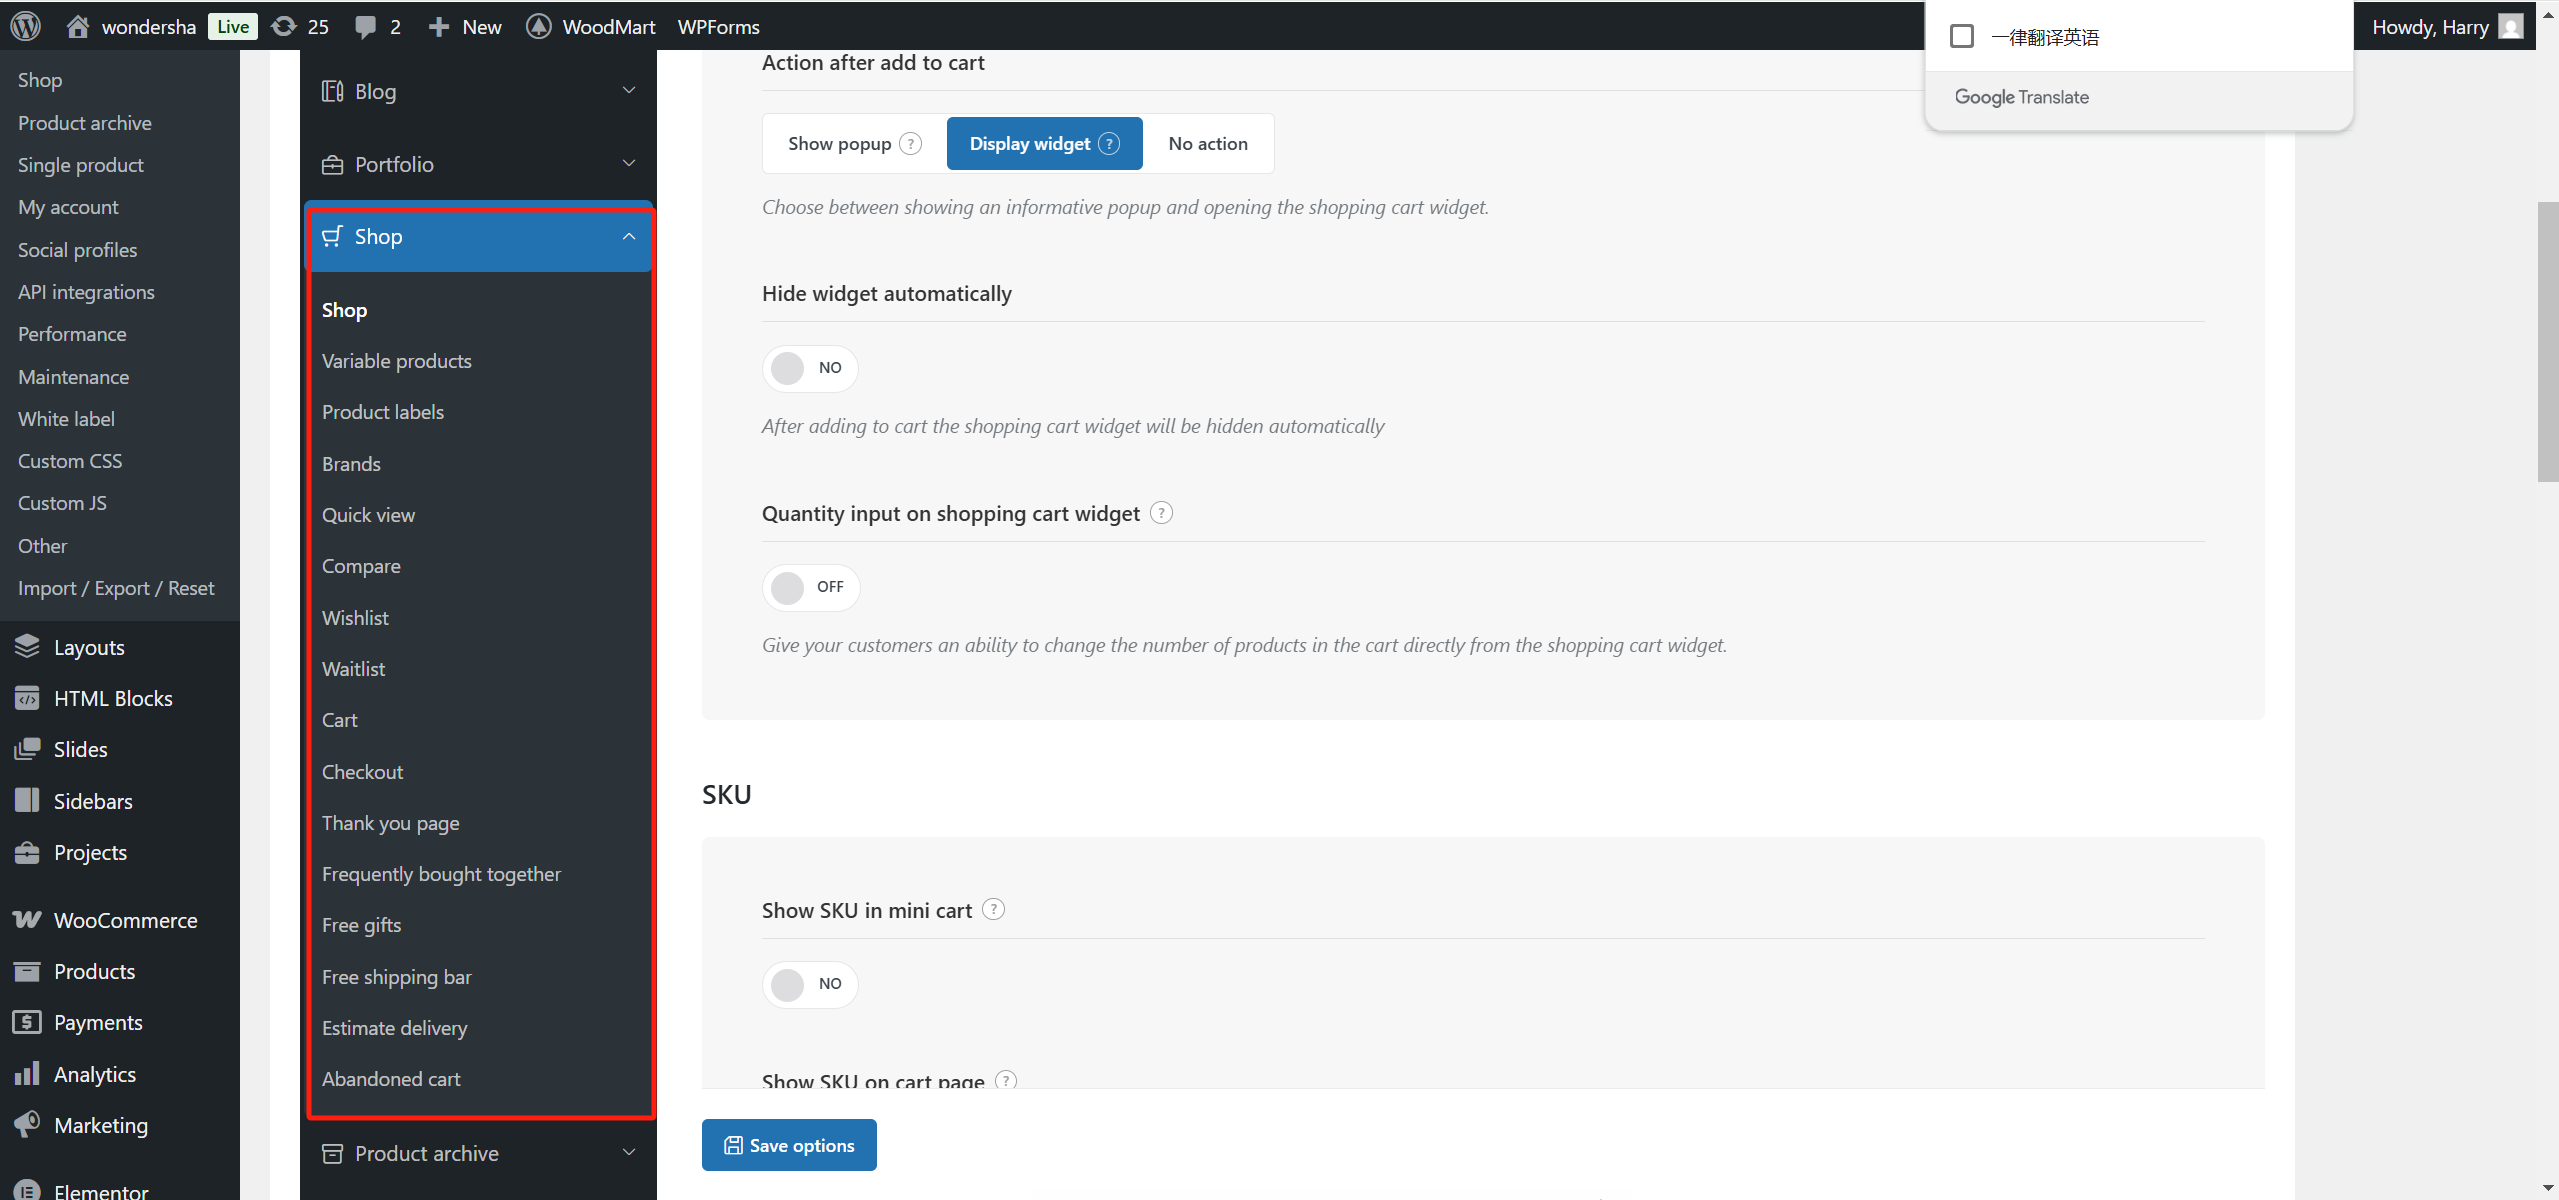Open the comments bubble icon
This screenshot has height=1200, width=2559.
366,27
